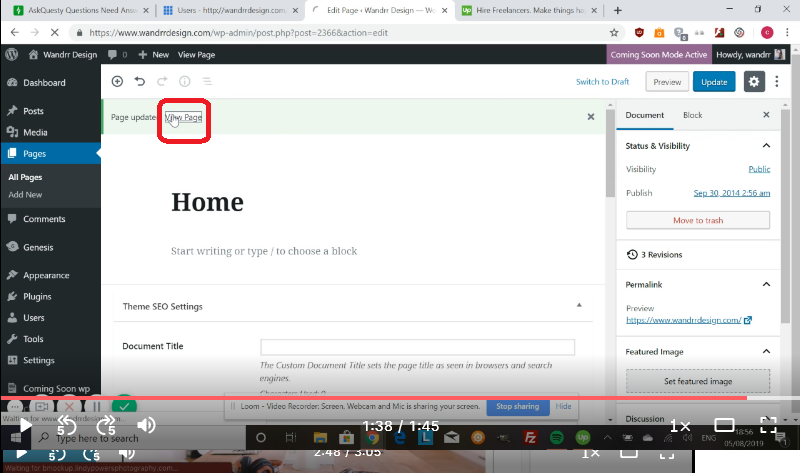800x473 pixels.
Task: Open the Chrome profile avatar
Action: 767,33
